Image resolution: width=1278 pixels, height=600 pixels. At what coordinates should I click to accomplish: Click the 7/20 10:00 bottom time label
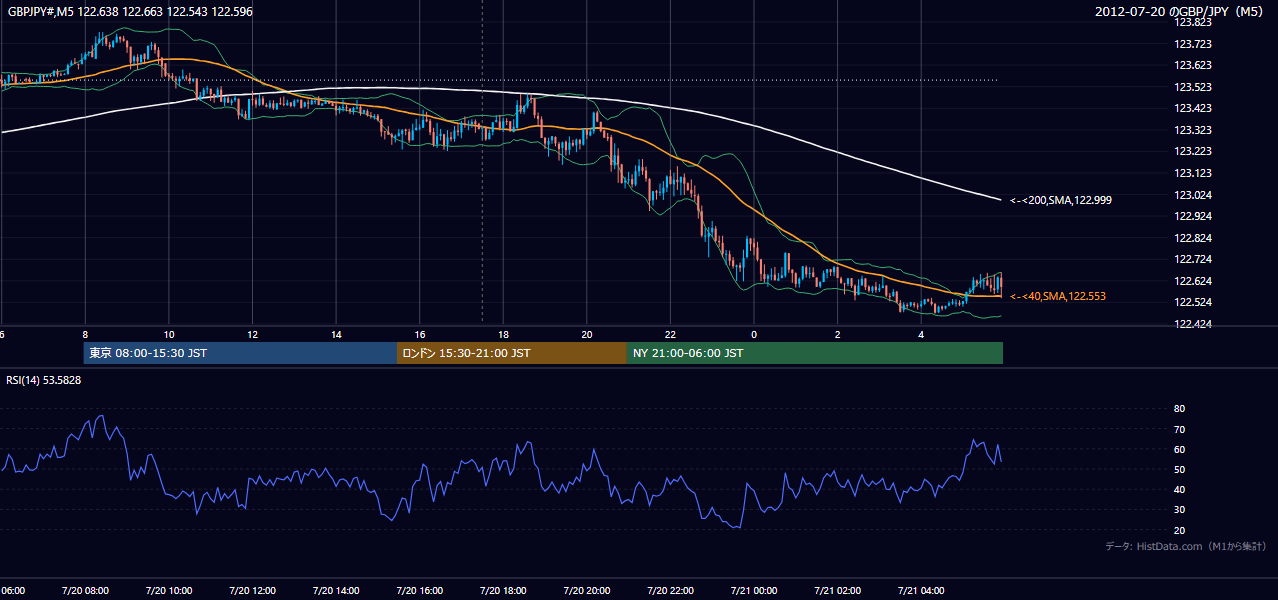point(168,590)
